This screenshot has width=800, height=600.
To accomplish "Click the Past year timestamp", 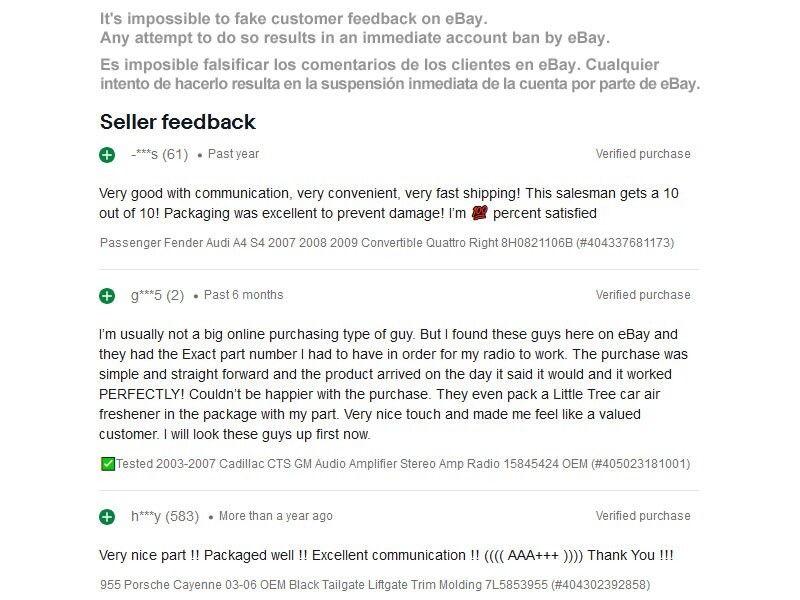I will click(233, 154).
